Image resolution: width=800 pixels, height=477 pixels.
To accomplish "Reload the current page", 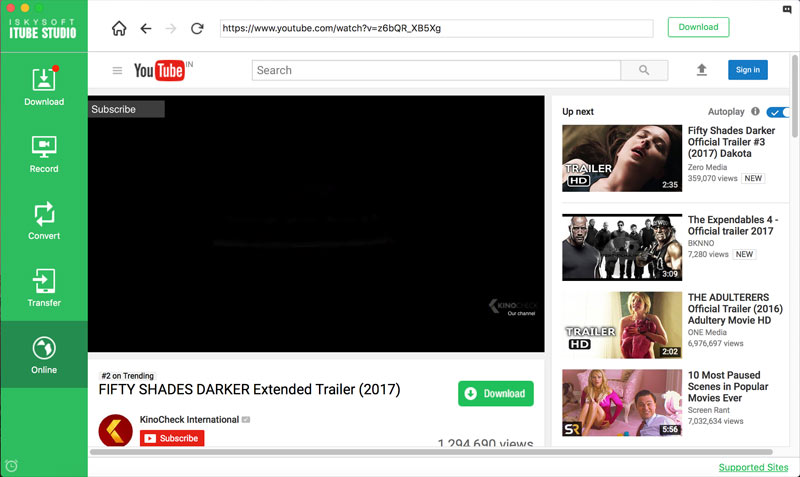I will 197,29.
